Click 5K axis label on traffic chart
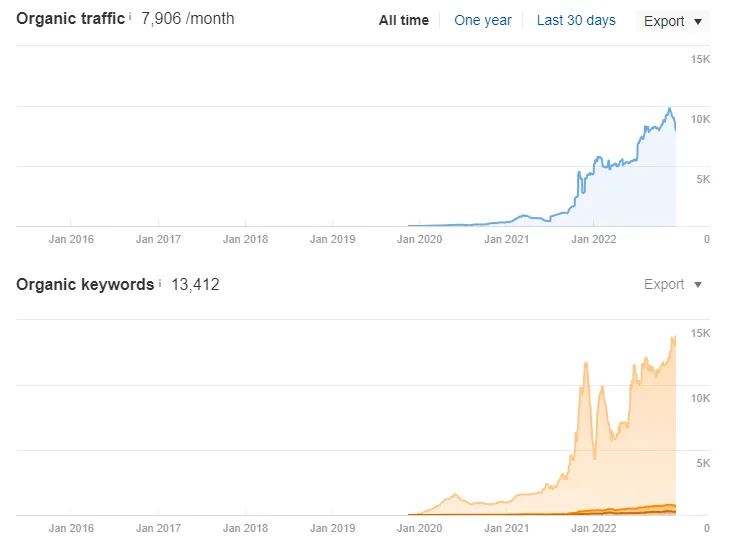The height and width of the screenshot is (545, 731). coord(703,179)
